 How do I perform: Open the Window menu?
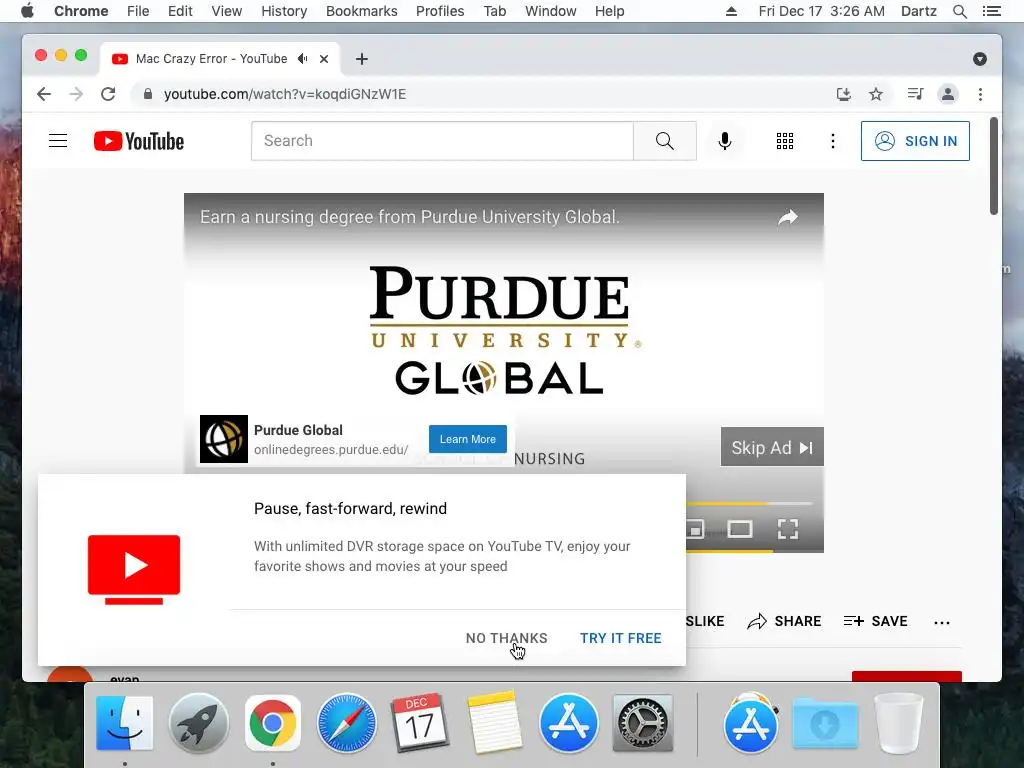tap(551, 11)
